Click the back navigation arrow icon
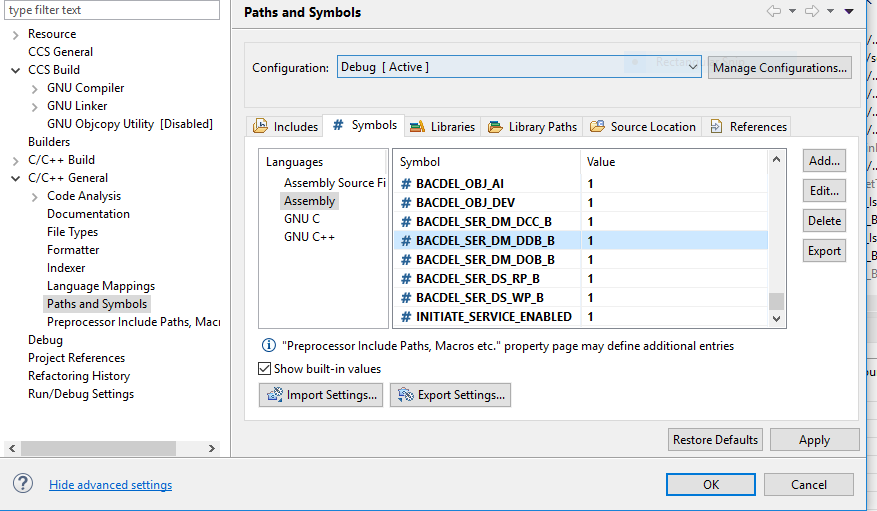 point(773,12)
